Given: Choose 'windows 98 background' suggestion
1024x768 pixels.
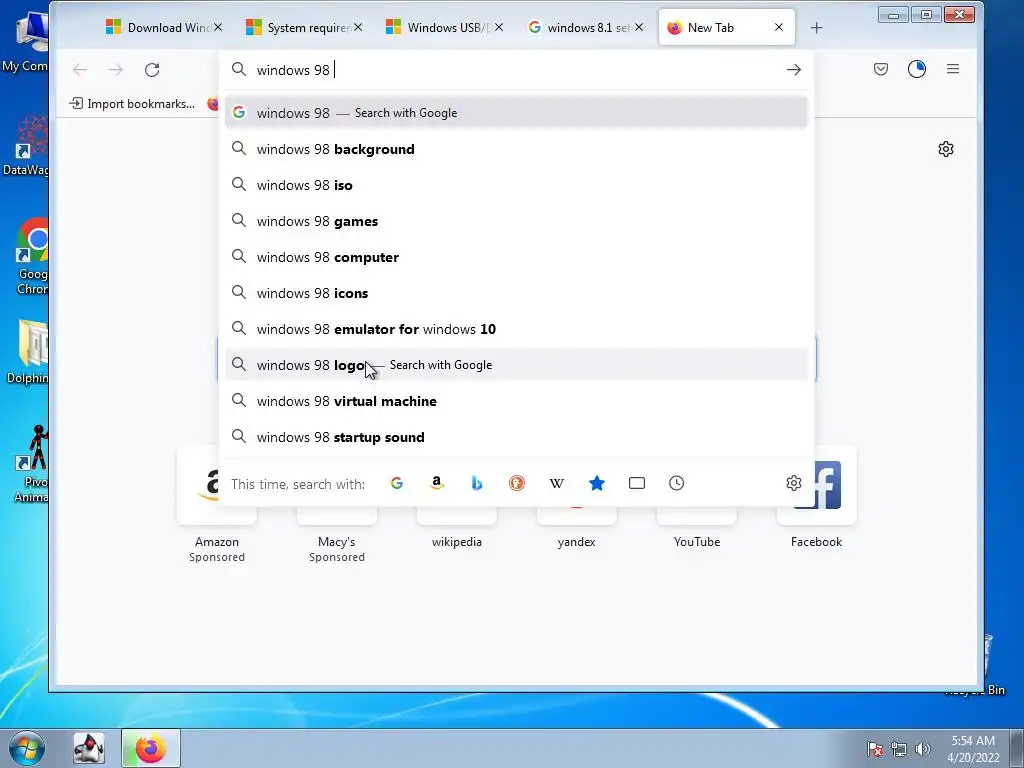Looking at the screenshot, I should point(517,149).
